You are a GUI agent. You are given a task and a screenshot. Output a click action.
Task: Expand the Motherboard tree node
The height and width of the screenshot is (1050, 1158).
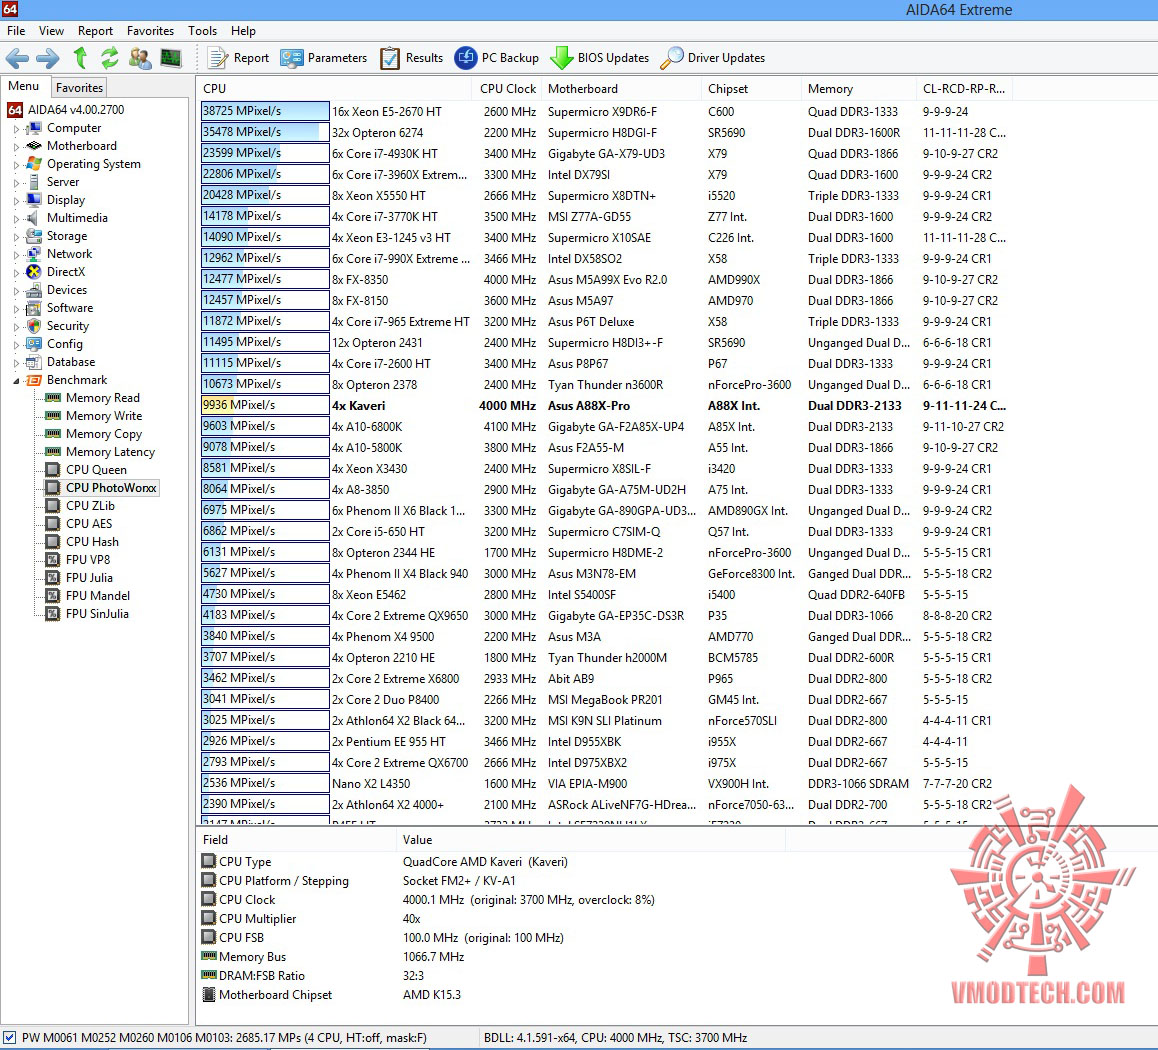(16, 146)
